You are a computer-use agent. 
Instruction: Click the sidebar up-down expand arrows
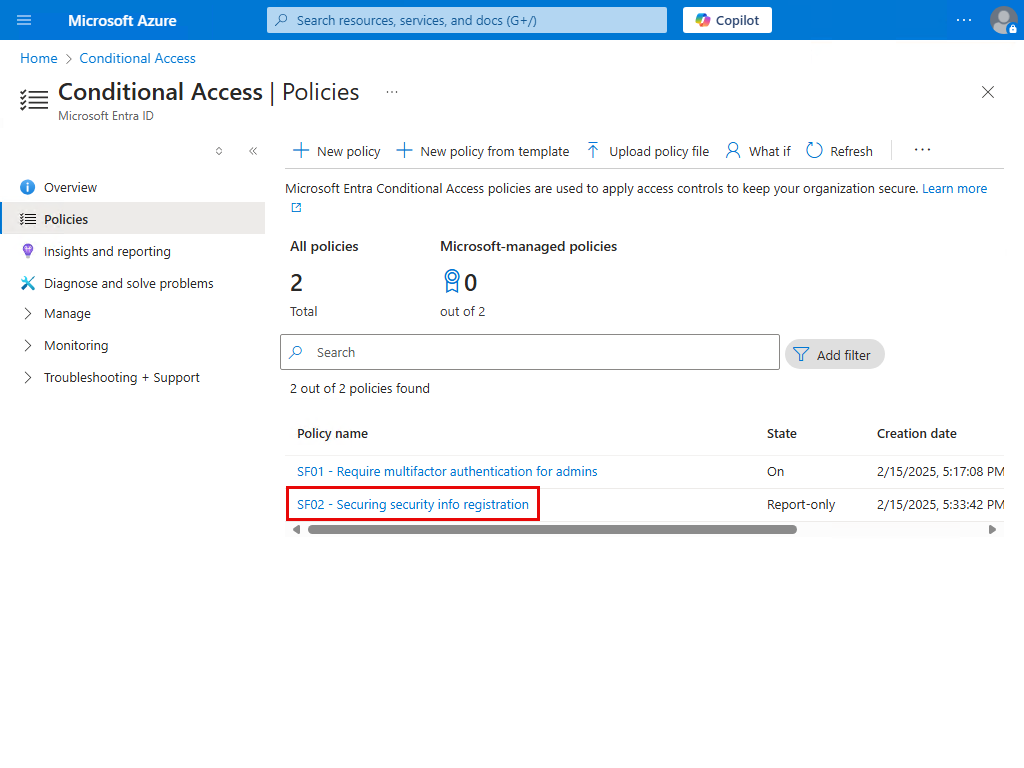219,151
